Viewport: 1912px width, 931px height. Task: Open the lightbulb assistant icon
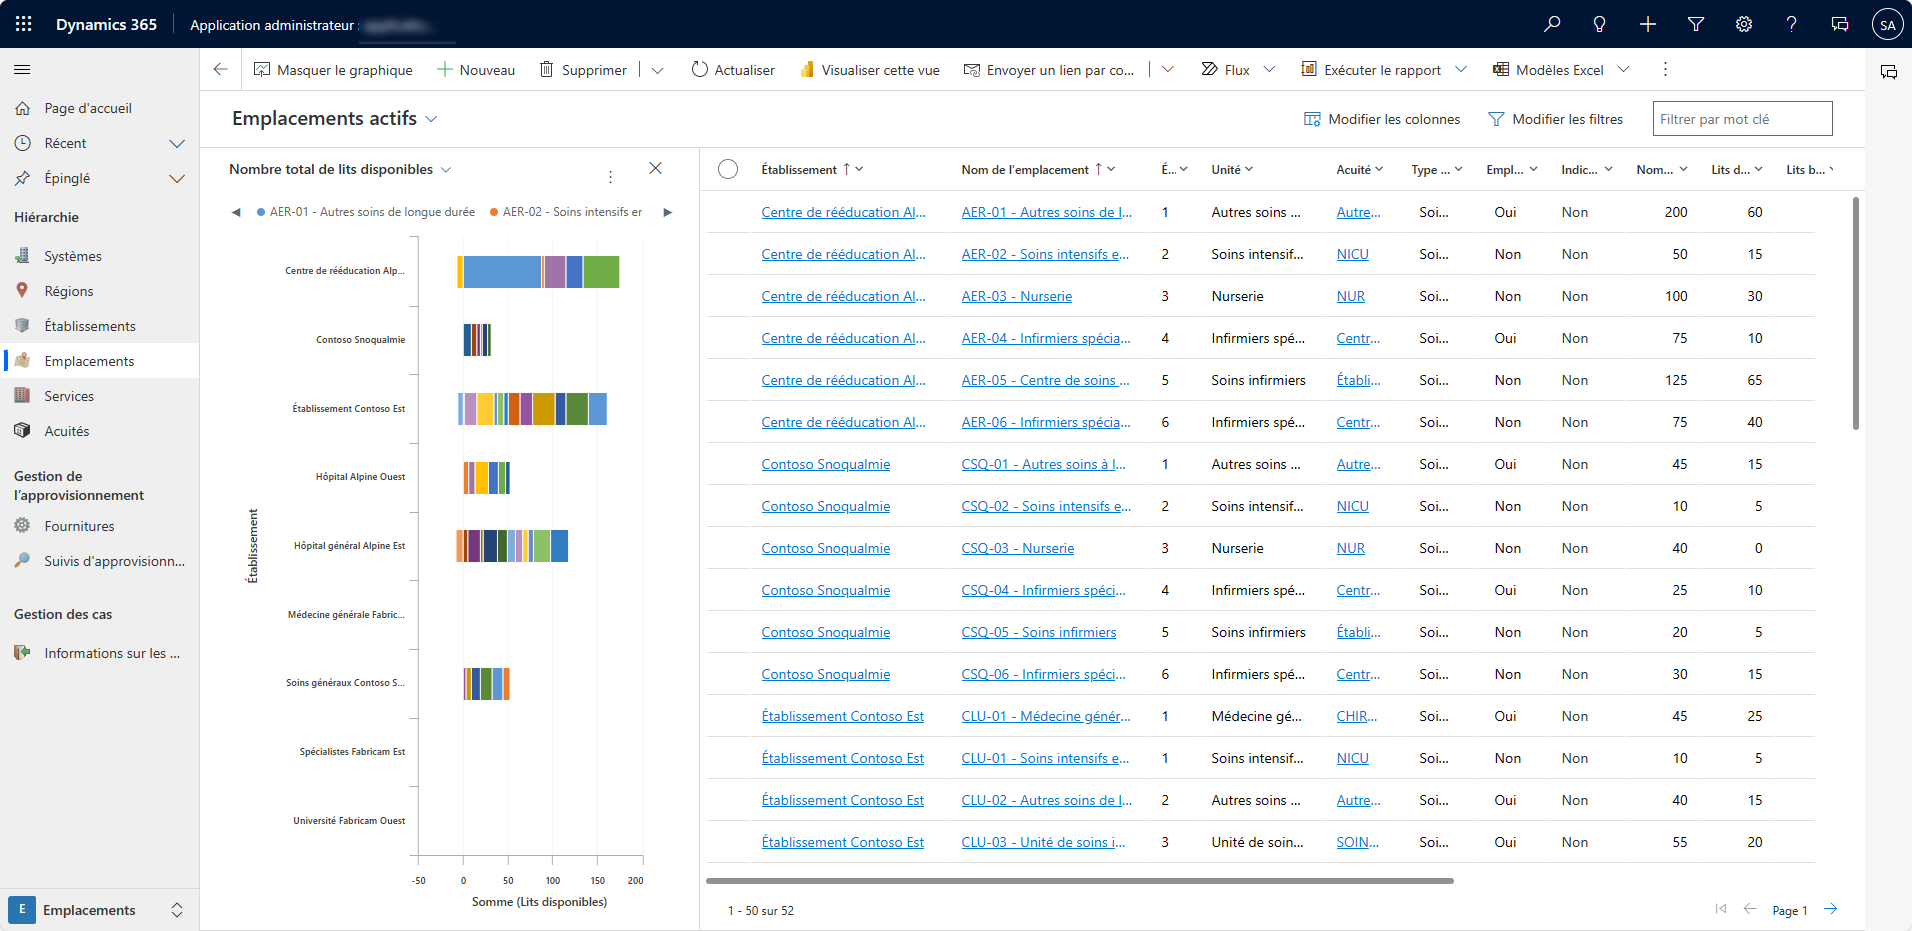(1600, 24)
